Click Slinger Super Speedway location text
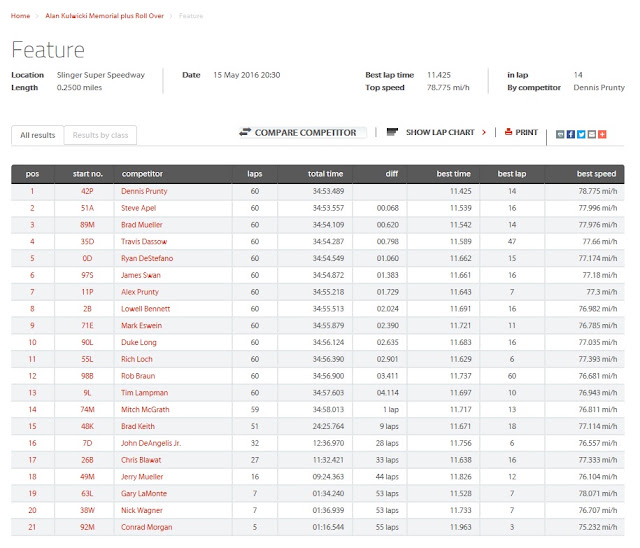This screenshot has height=548, width=640. (x=101, y=75)
